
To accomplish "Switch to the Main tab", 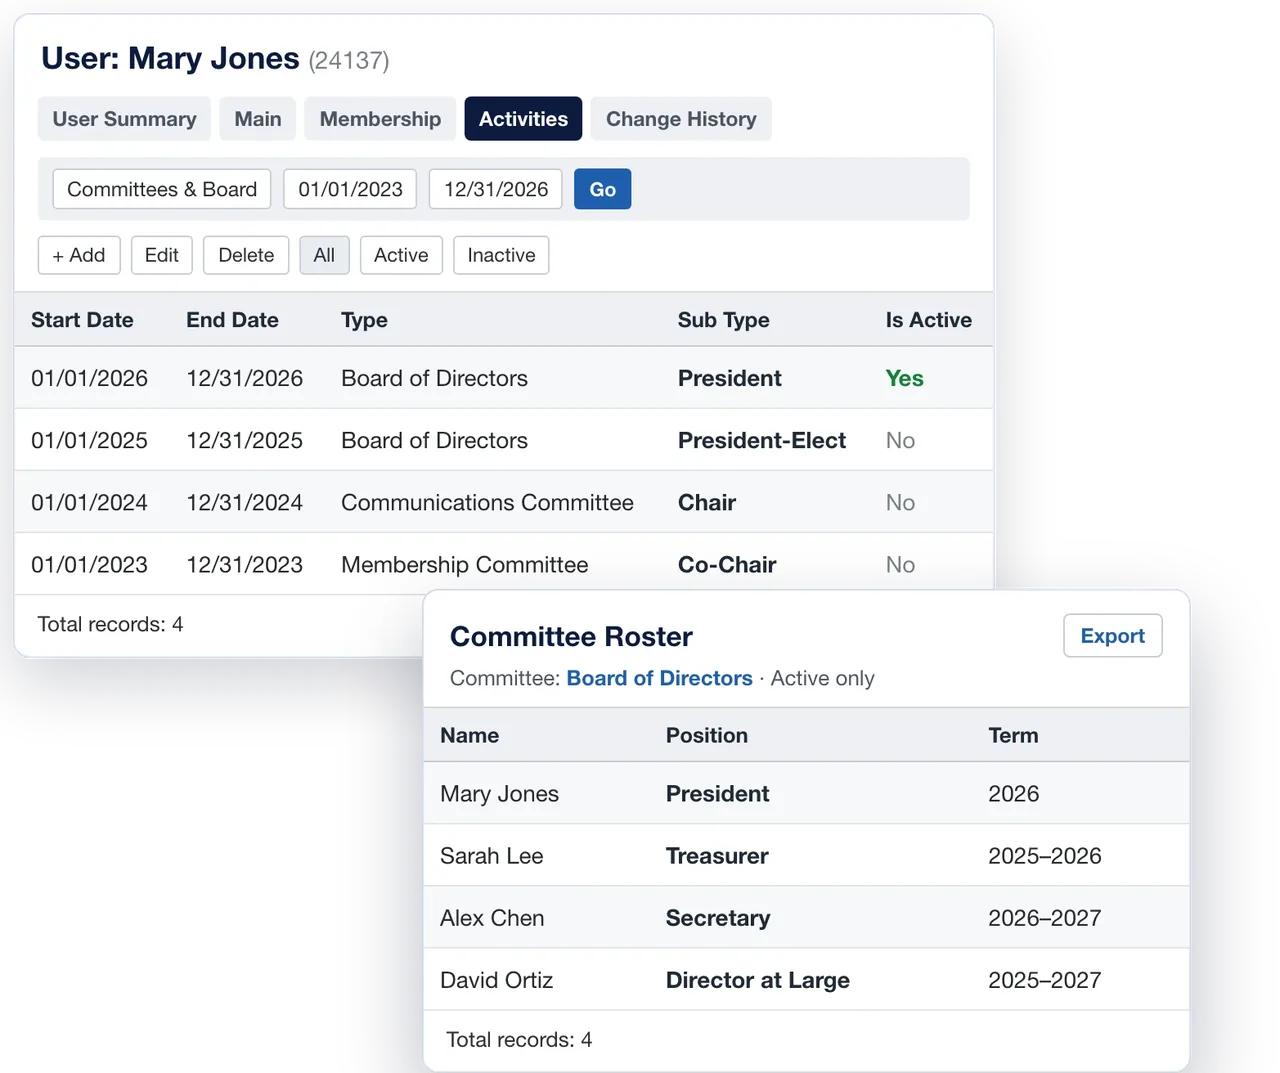I will point(258,119).
